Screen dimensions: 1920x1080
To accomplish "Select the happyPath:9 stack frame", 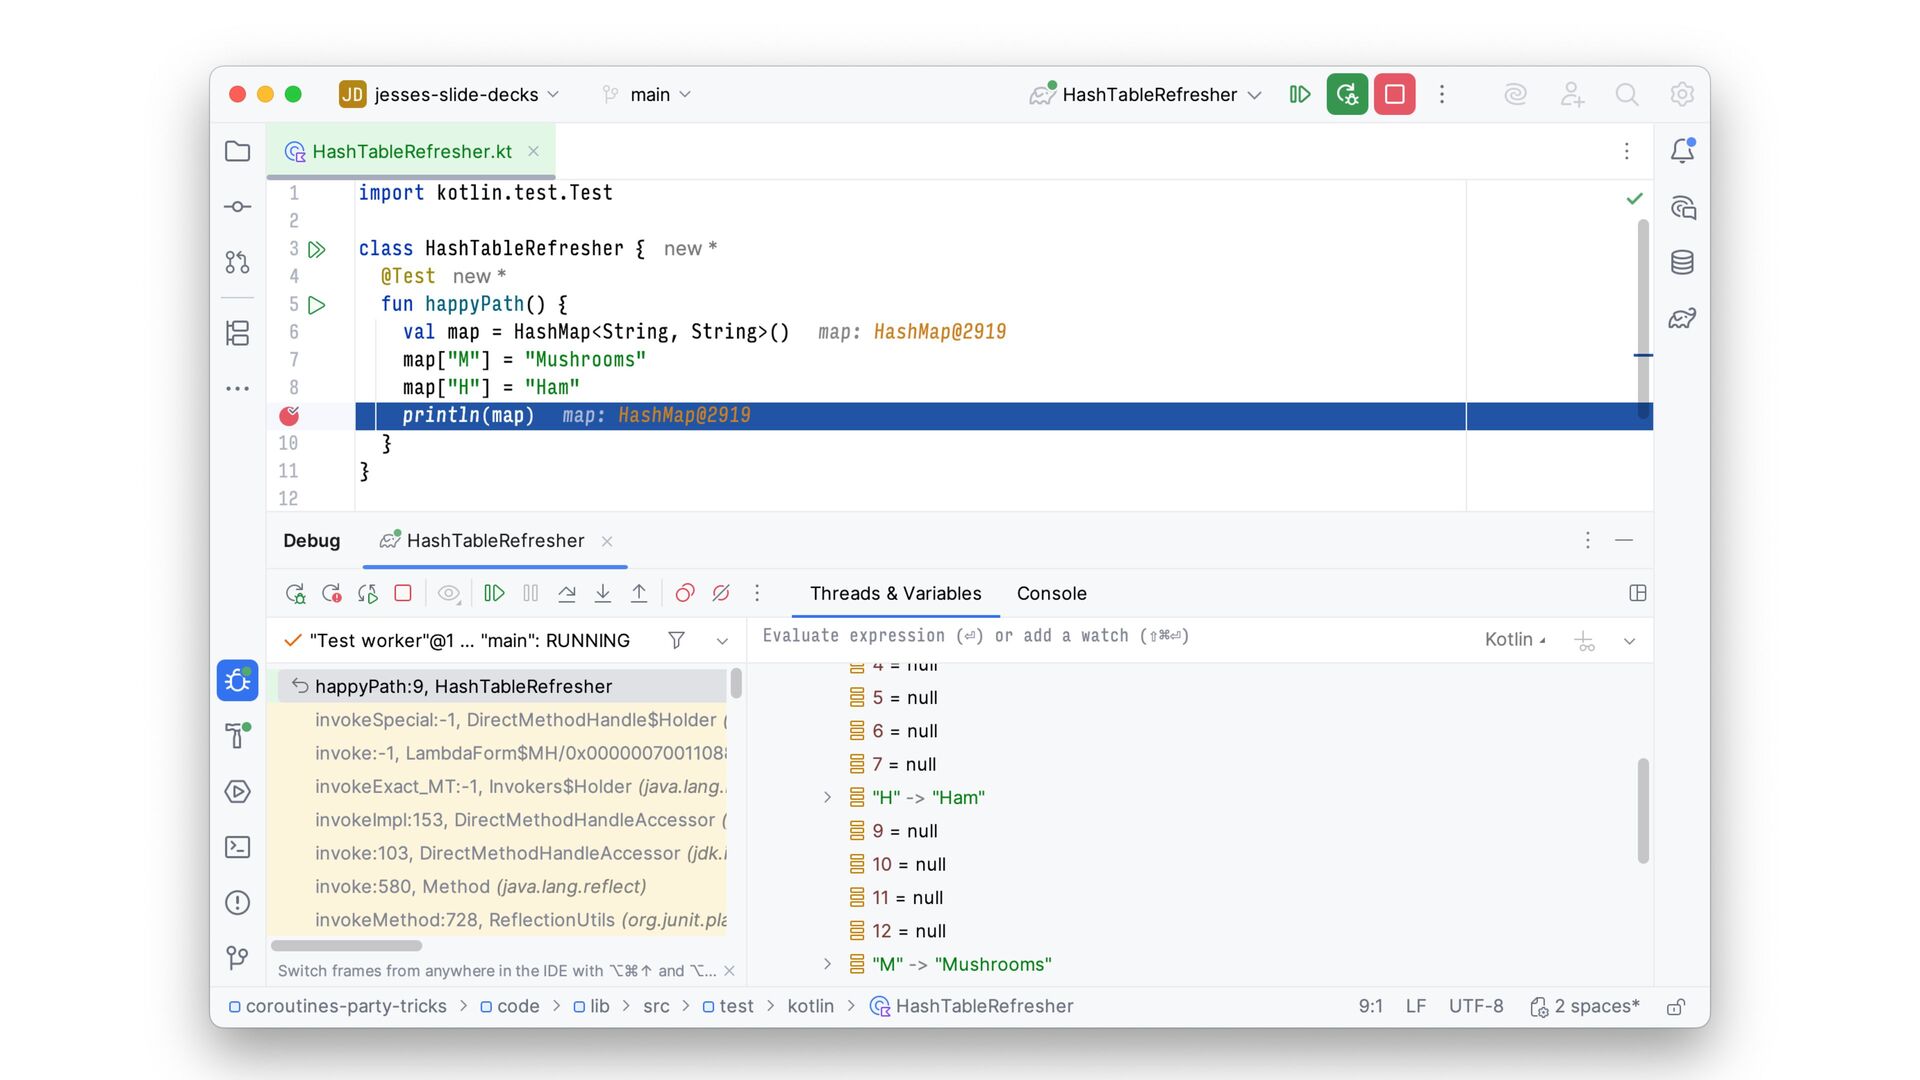I will coord(502,686).
